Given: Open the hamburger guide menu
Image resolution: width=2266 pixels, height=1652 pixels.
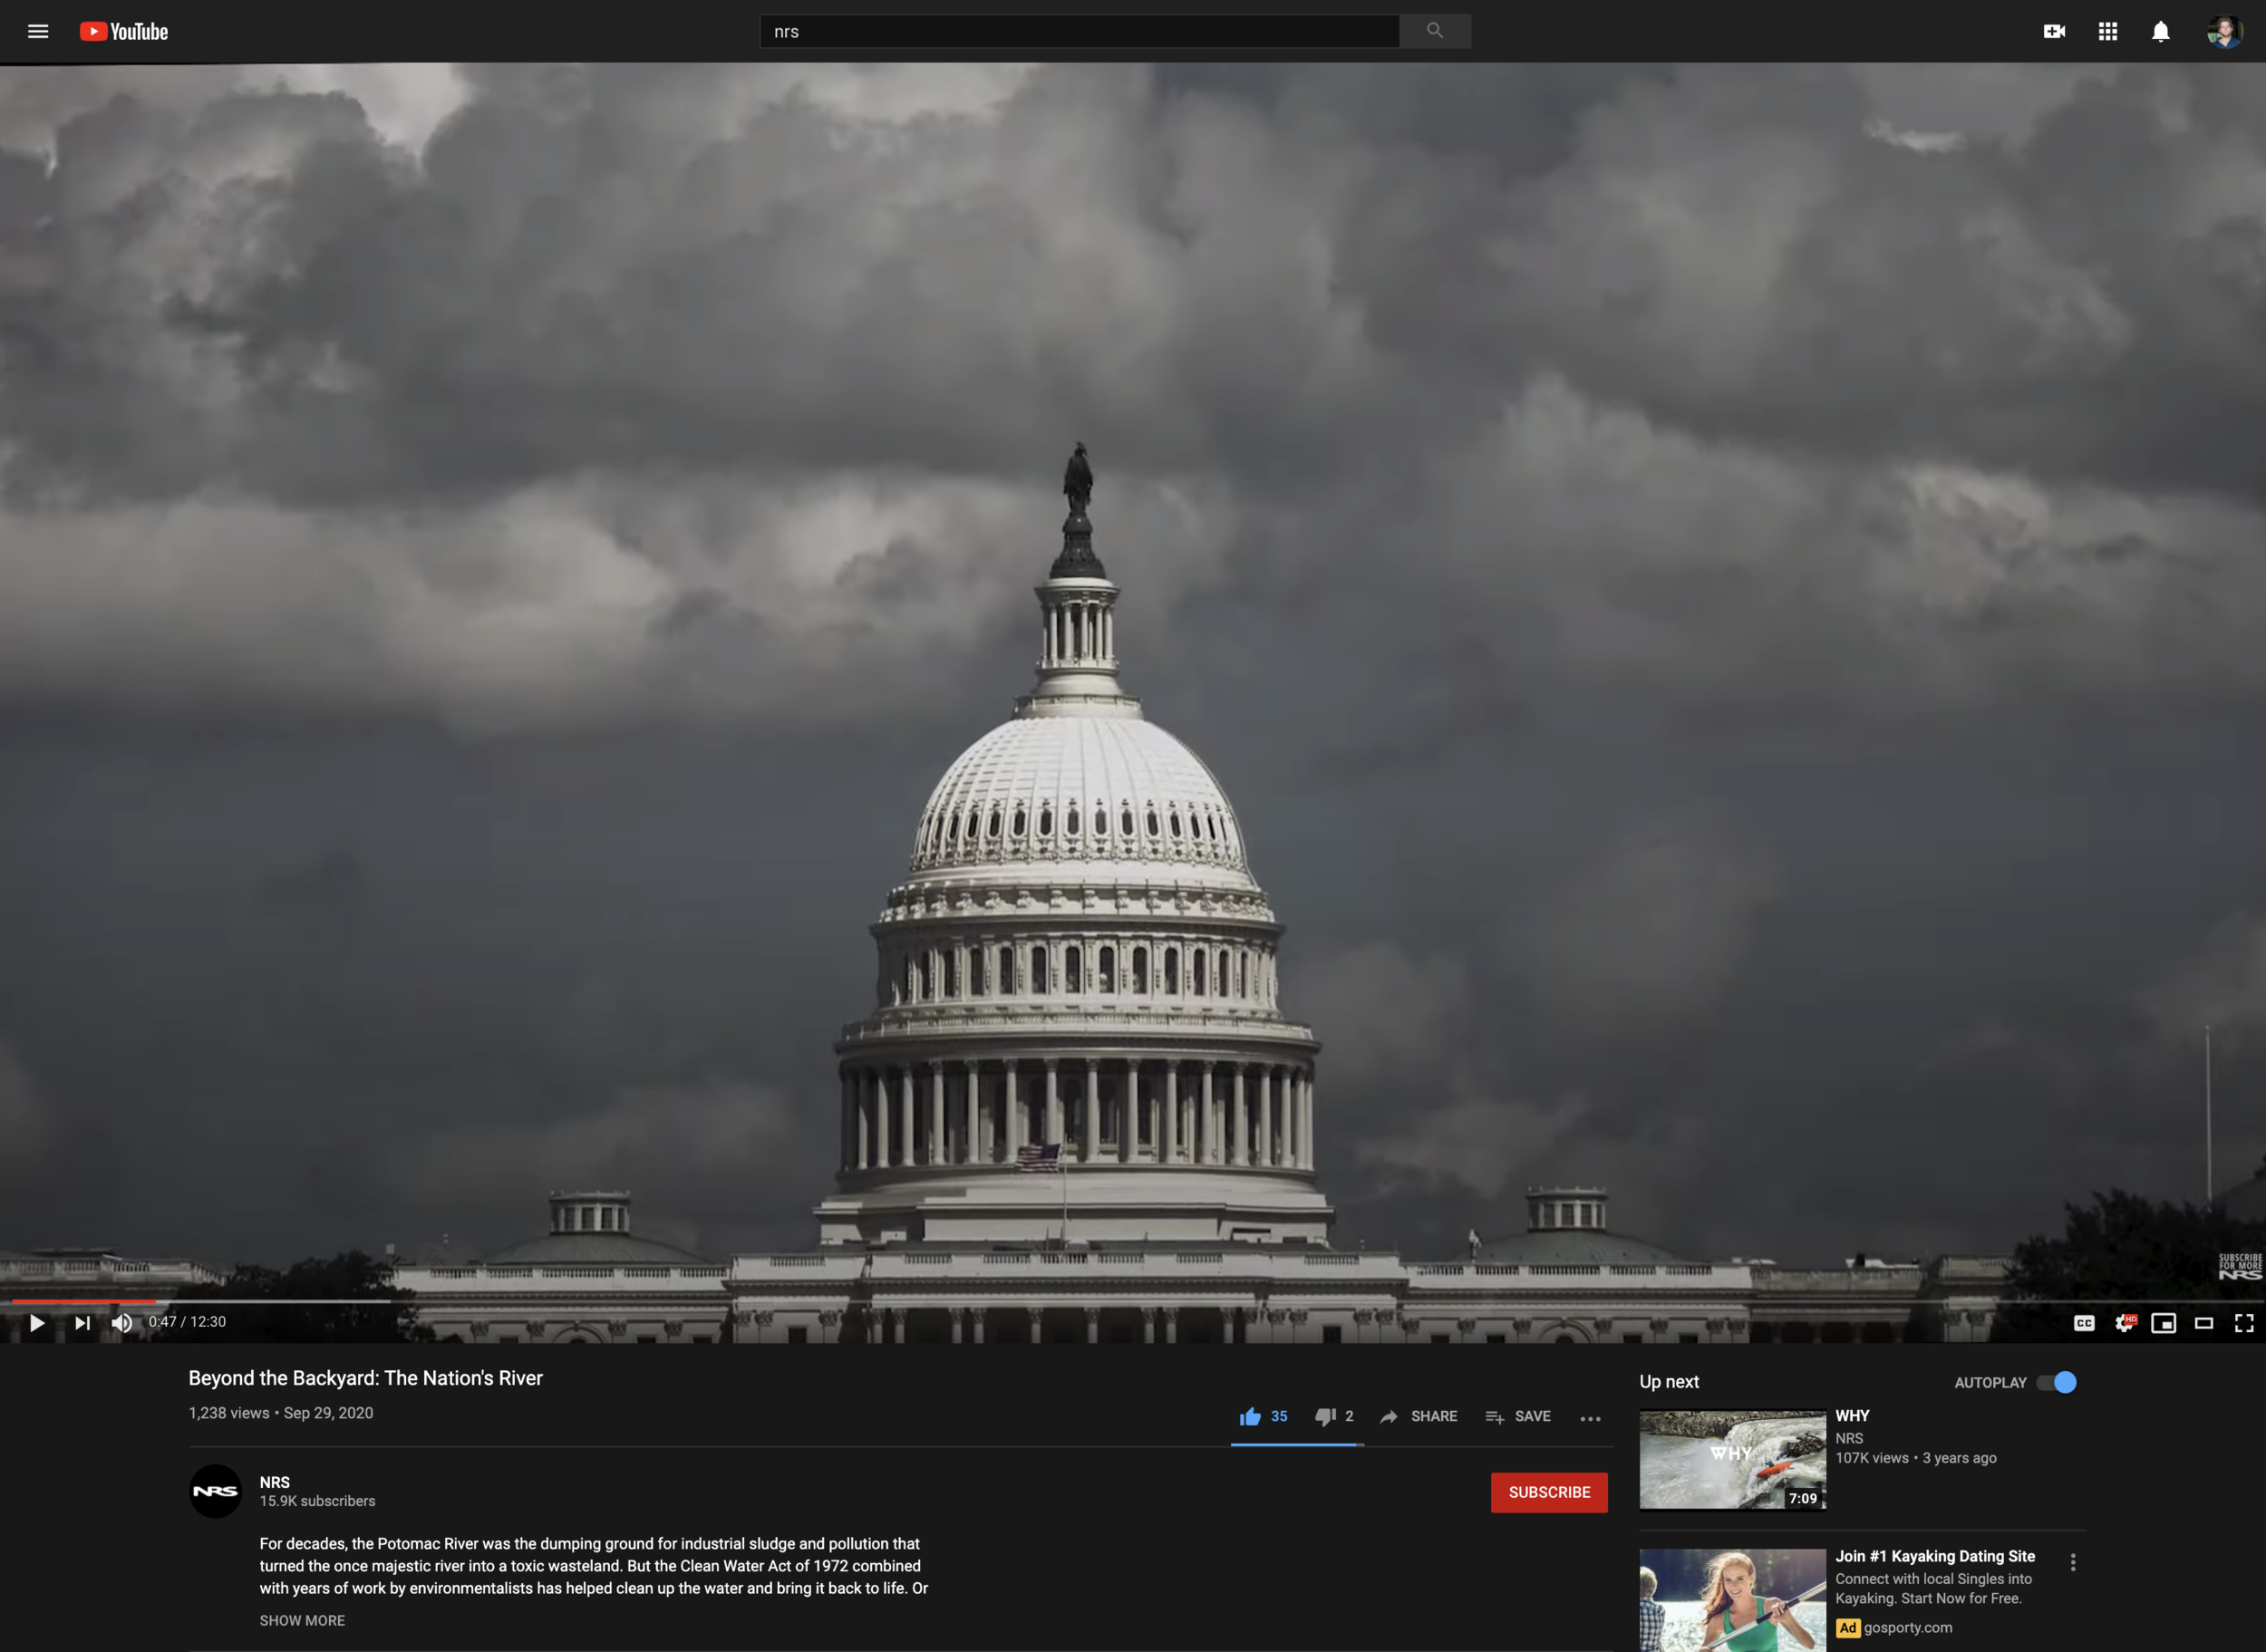Looking at the screenshot, I should [38, 31].
